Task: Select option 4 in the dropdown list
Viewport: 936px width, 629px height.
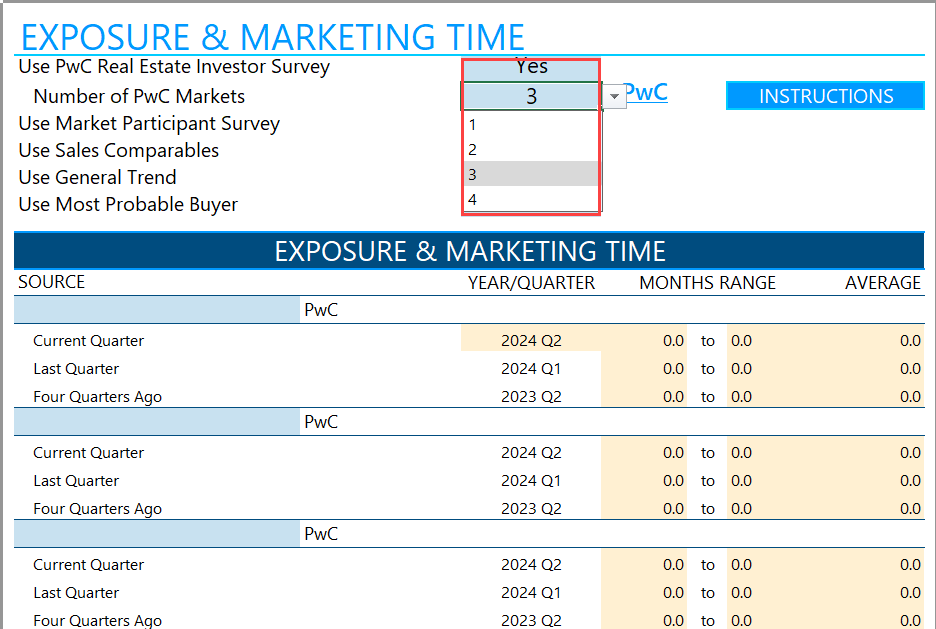Action: (532, 199)
